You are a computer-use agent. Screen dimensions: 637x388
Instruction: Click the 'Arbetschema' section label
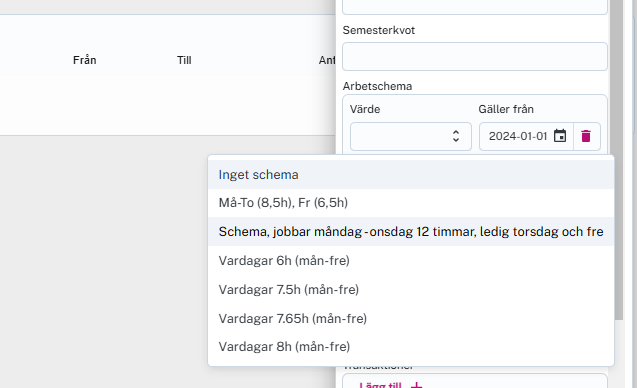[x=377, y=86]
